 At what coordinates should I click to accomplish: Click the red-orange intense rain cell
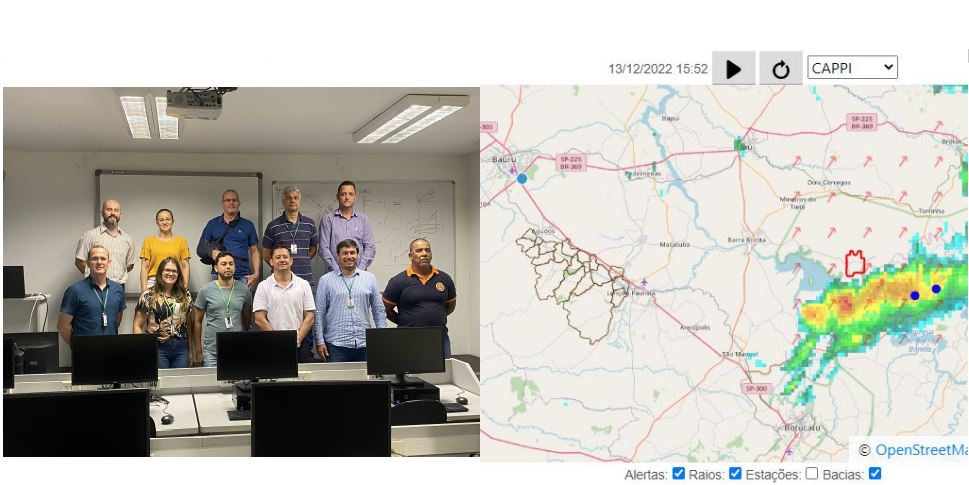[x=844, y=303]
